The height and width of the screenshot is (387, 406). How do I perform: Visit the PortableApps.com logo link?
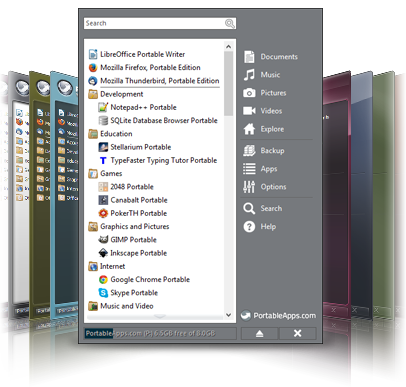tap(278, 315)
